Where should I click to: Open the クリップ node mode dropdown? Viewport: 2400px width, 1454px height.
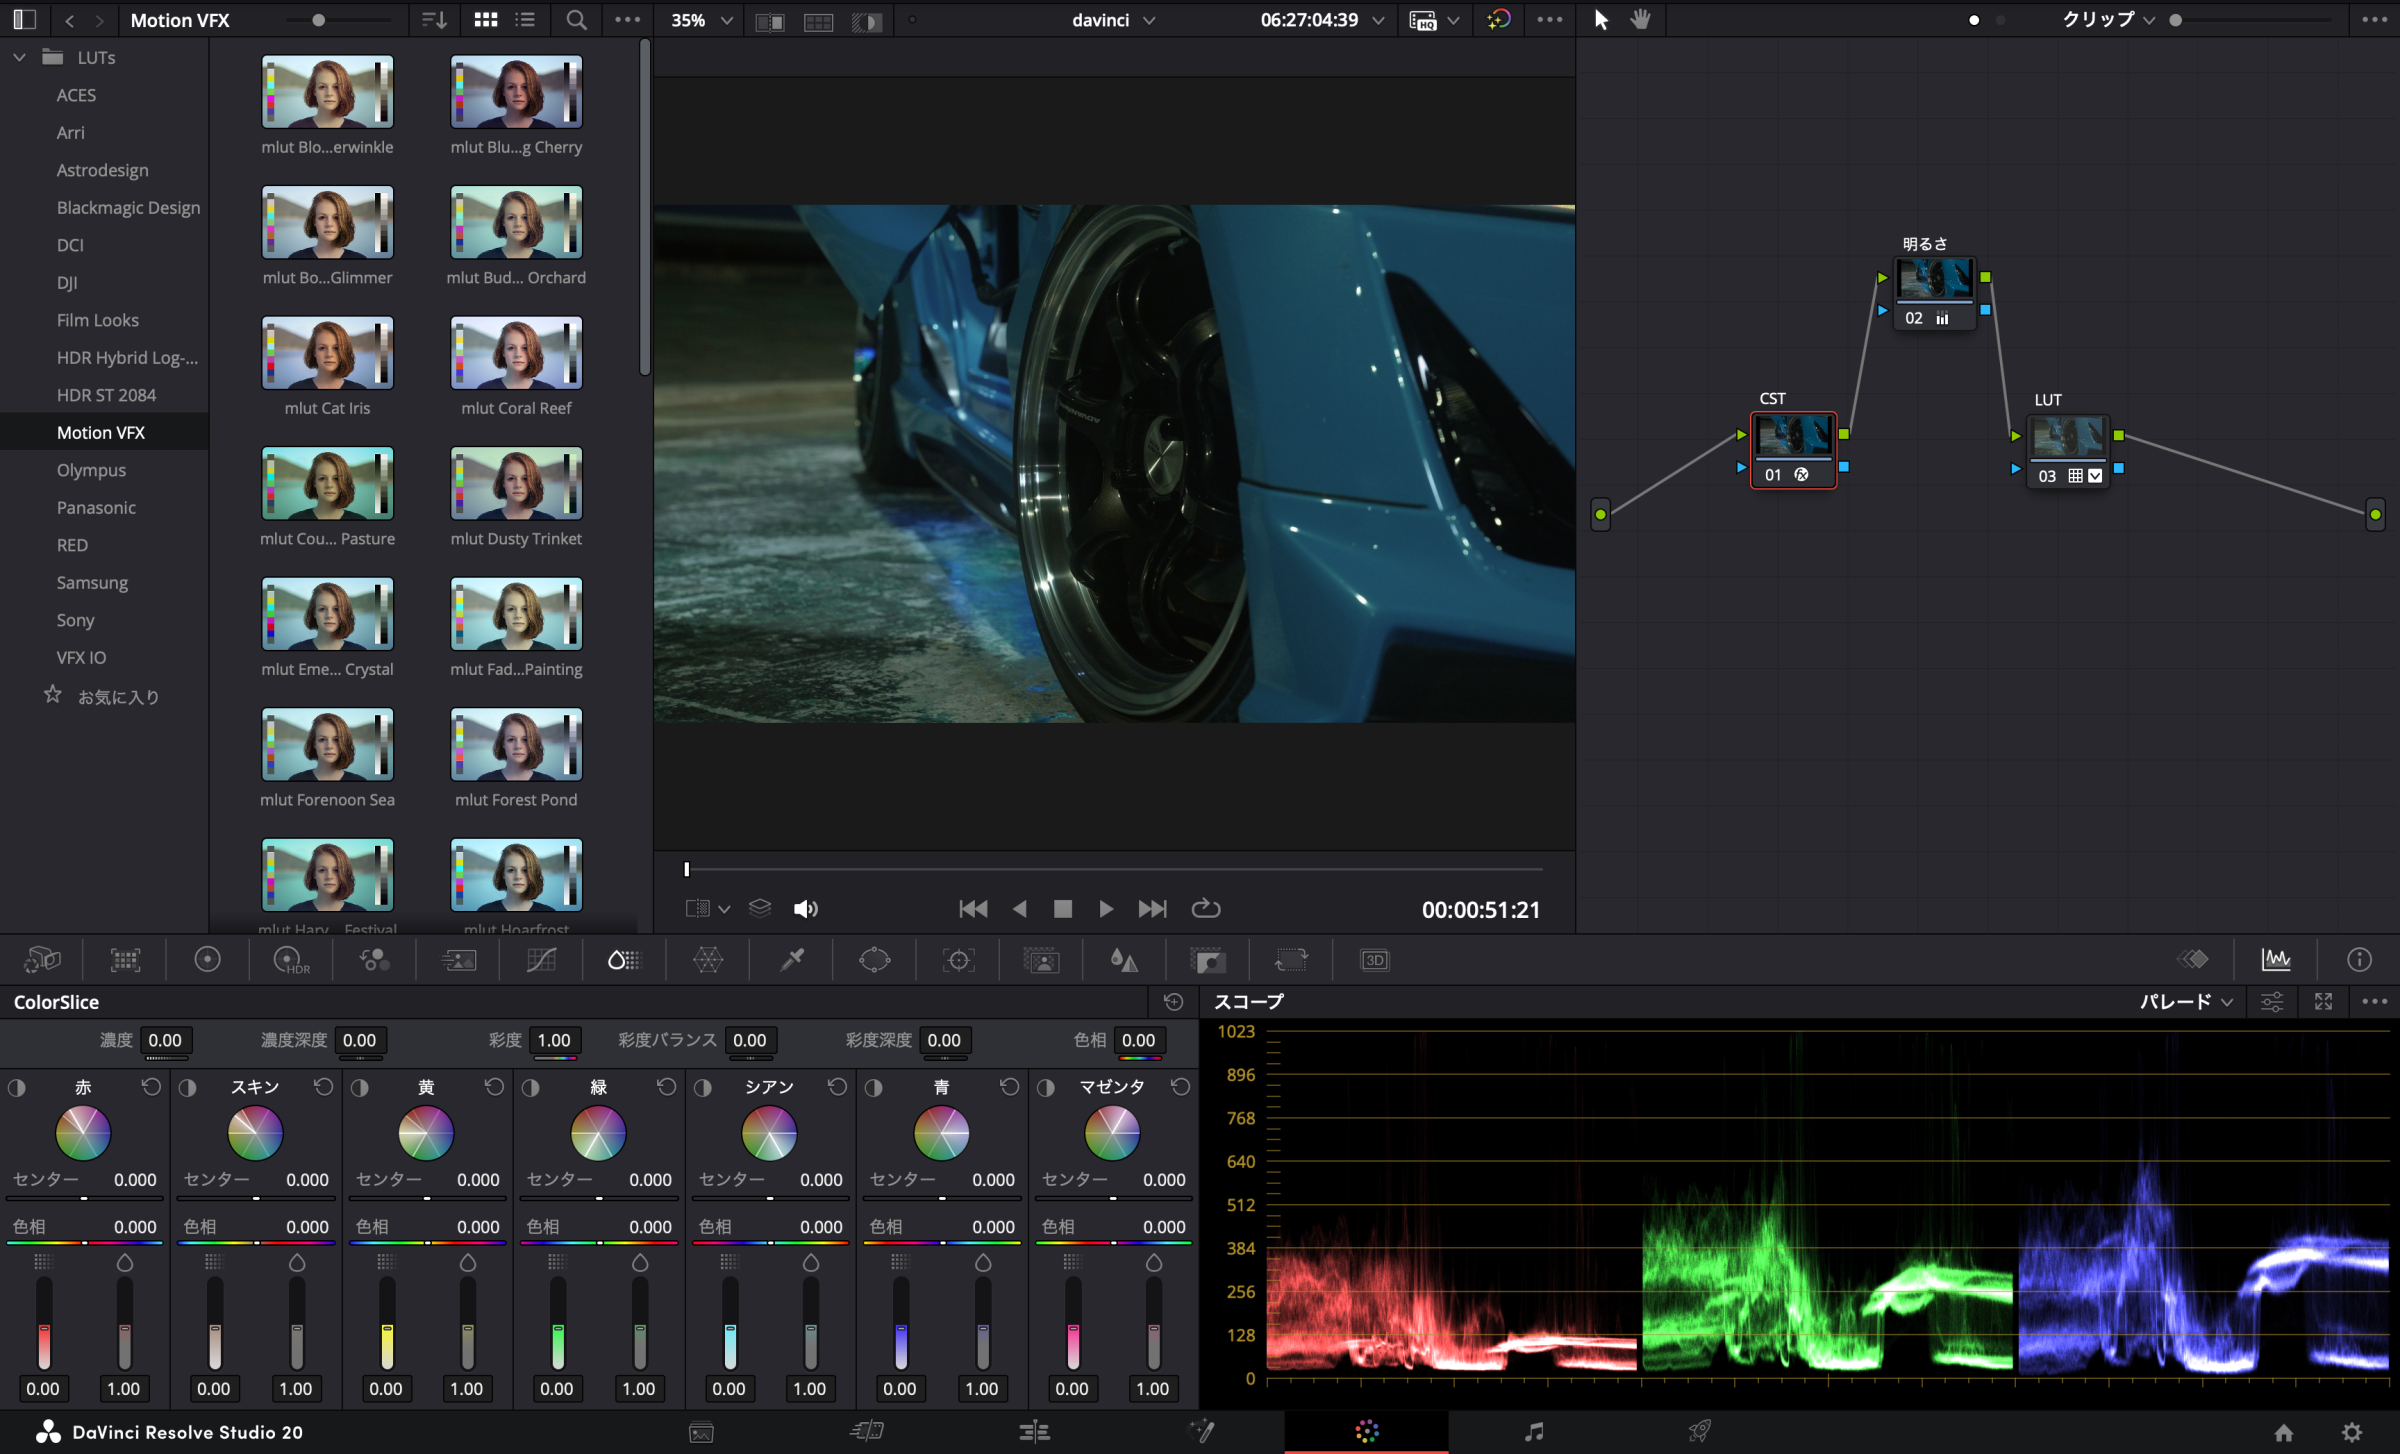2108,20
